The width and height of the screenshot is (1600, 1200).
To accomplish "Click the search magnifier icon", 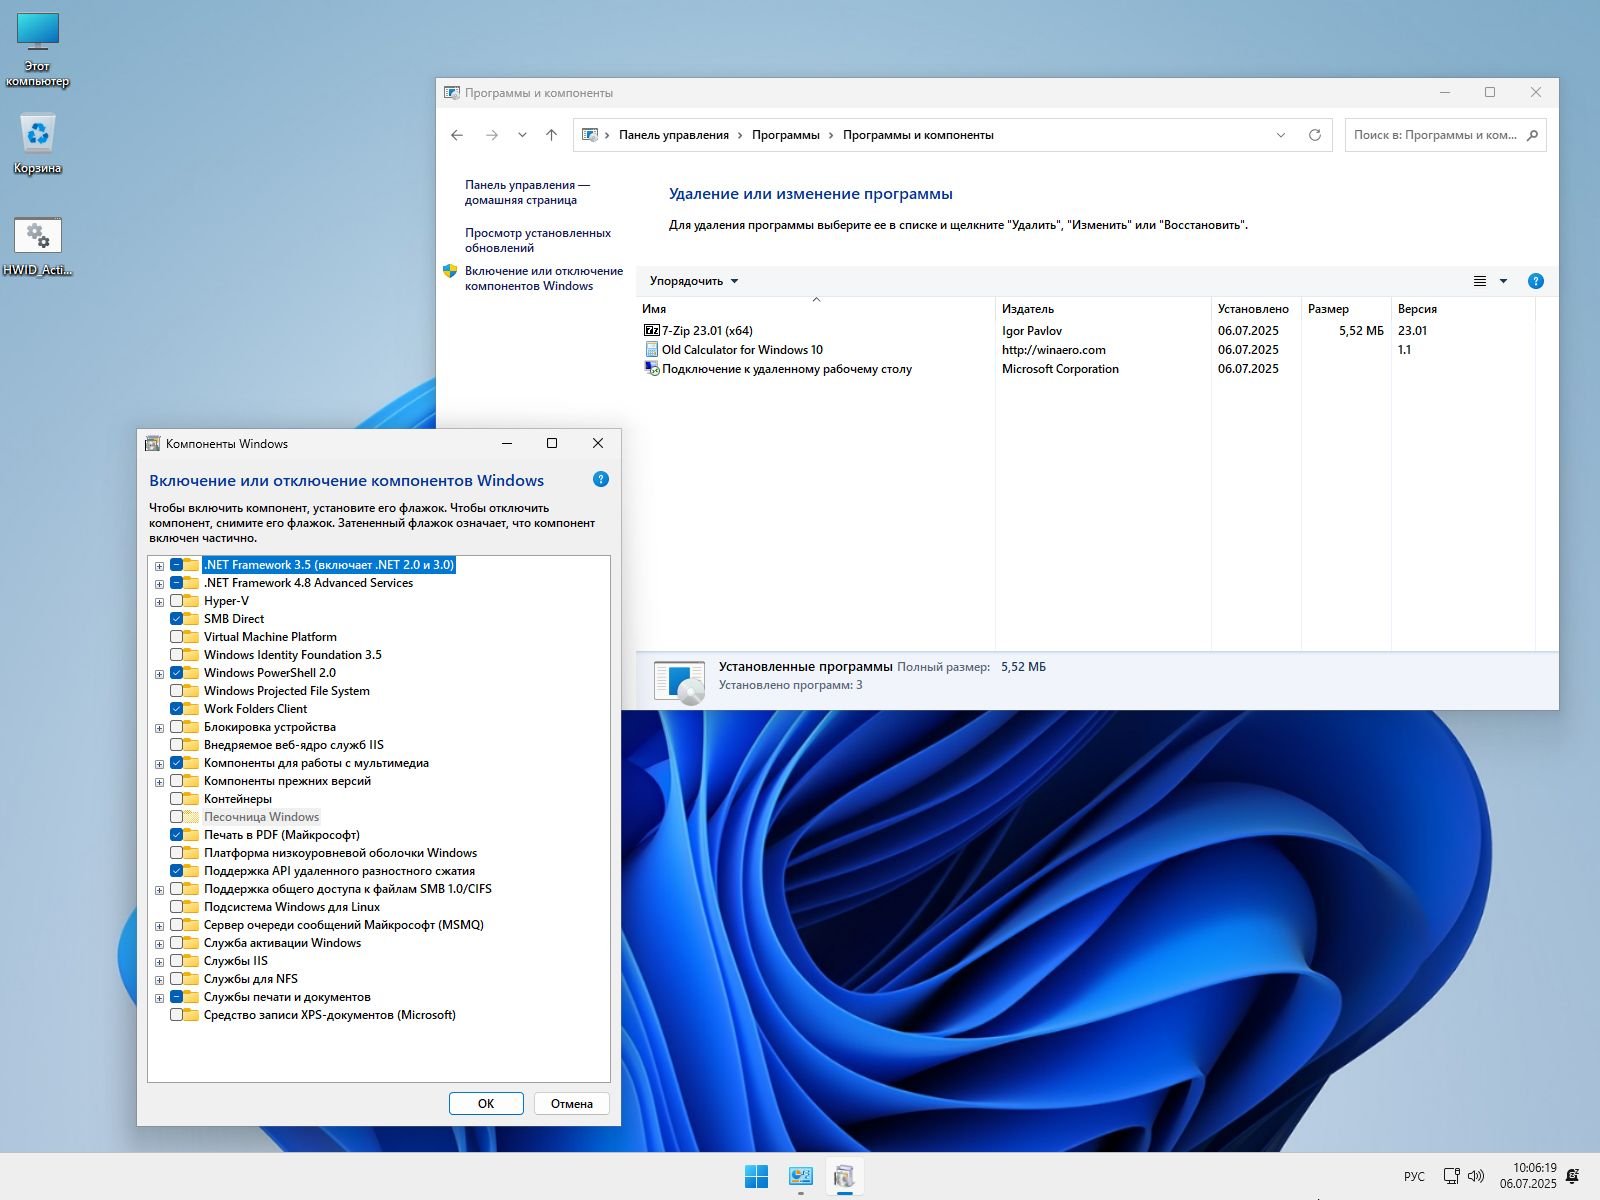I will pos(1532,135).
